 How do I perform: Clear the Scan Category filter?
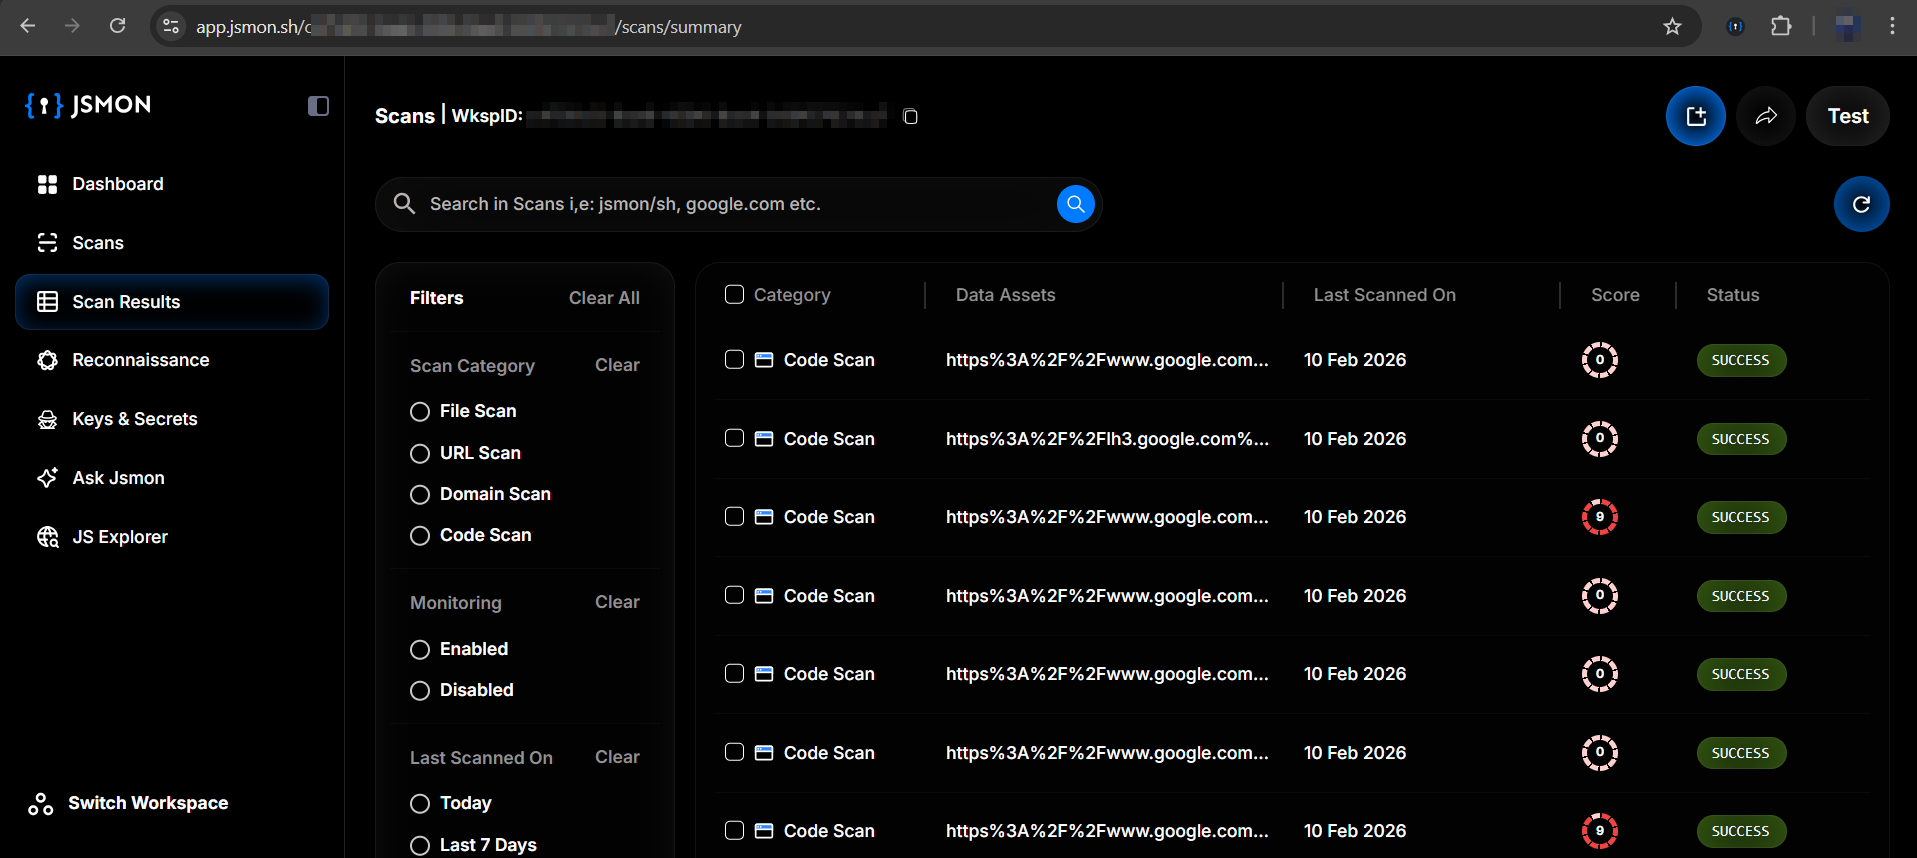(617, 365)
